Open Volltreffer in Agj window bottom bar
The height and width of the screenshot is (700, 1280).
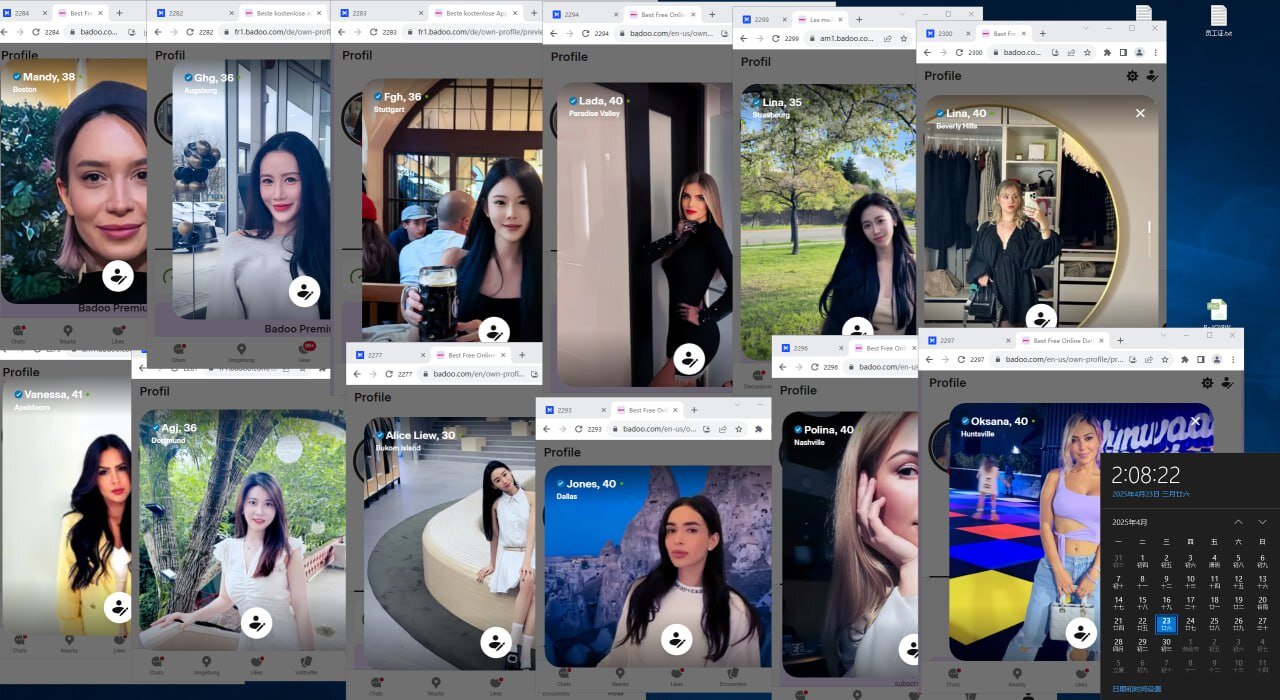pyautogui.click(x=306, y=664)
